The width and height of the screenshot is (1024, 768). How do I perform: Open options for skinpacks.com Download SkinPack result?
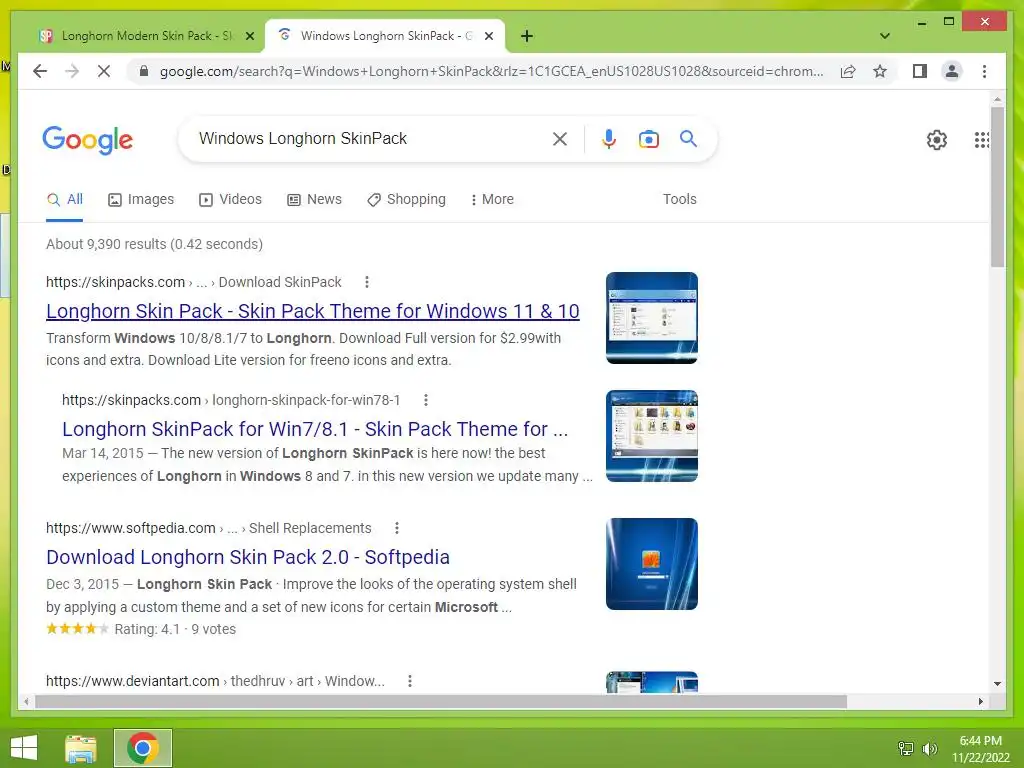[x=367, y=282]
